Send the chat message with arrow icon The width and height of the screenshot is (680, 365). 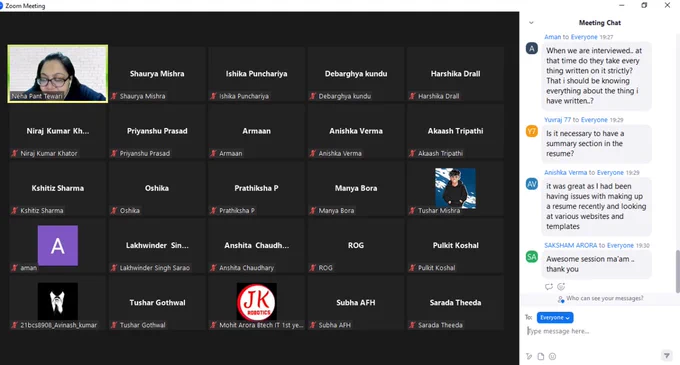[667, 356]
